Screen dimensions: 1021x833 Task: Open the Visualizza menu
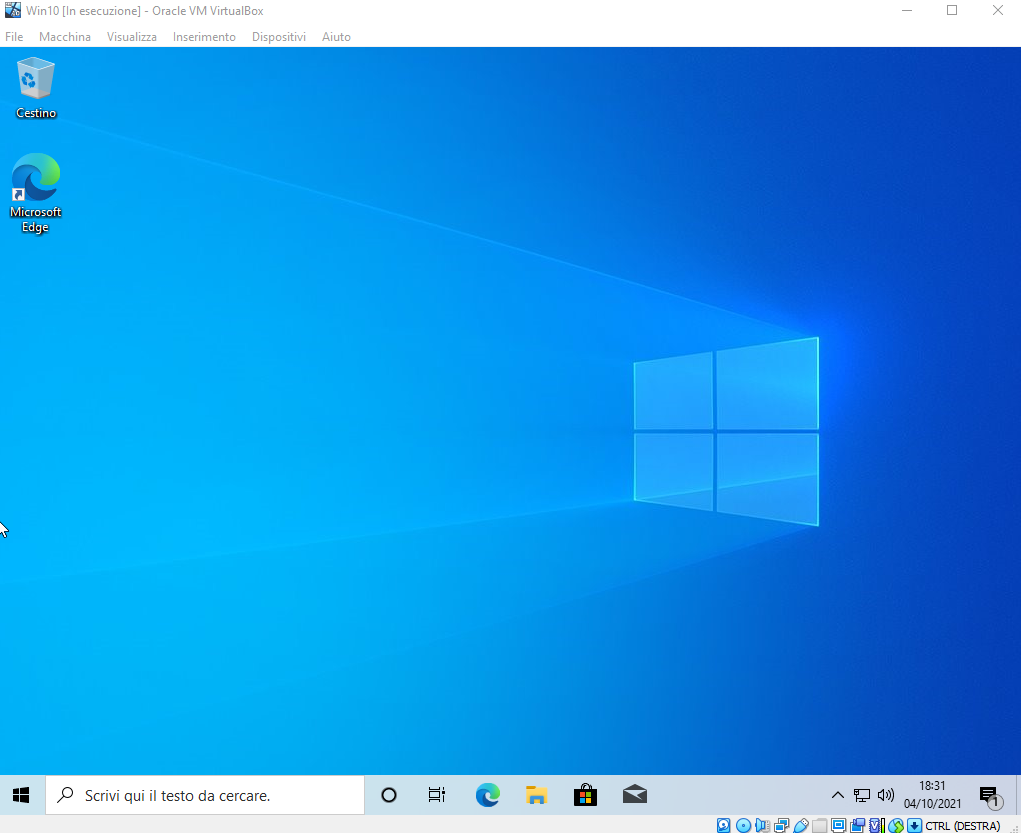[132, 36]
